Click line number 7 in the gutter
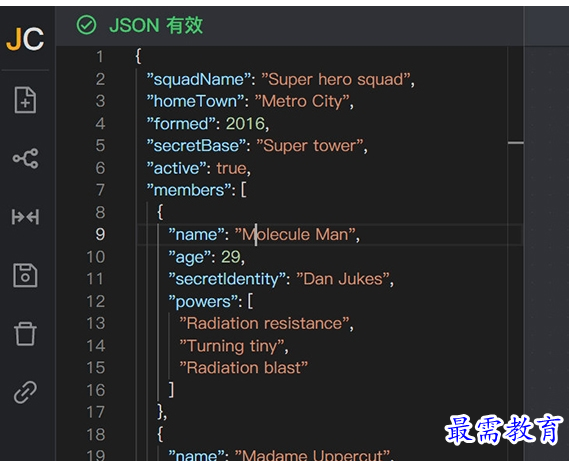 (x=100, y=190)
